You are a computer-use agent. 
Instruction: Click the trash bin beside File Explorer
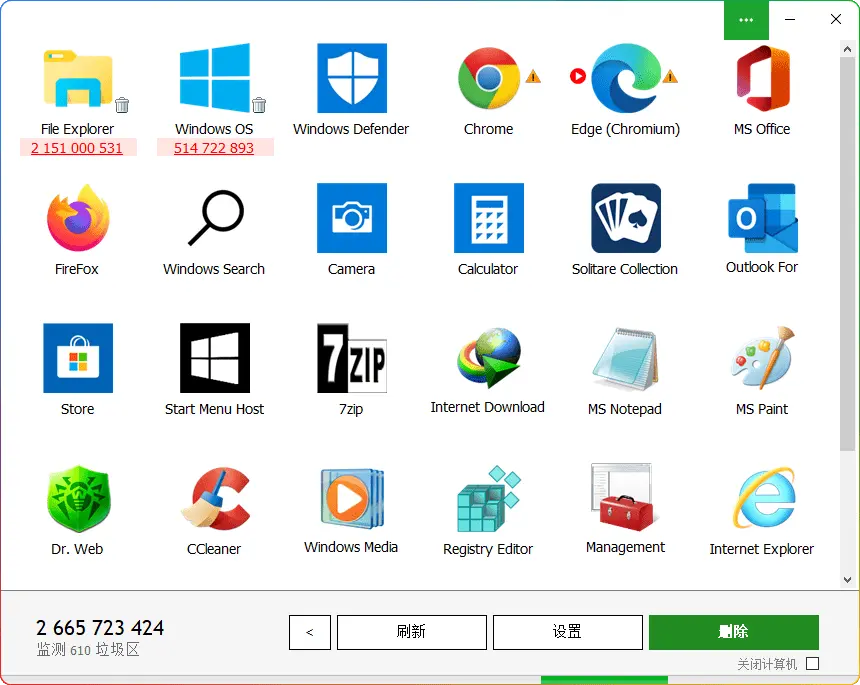tap(122, 105)
